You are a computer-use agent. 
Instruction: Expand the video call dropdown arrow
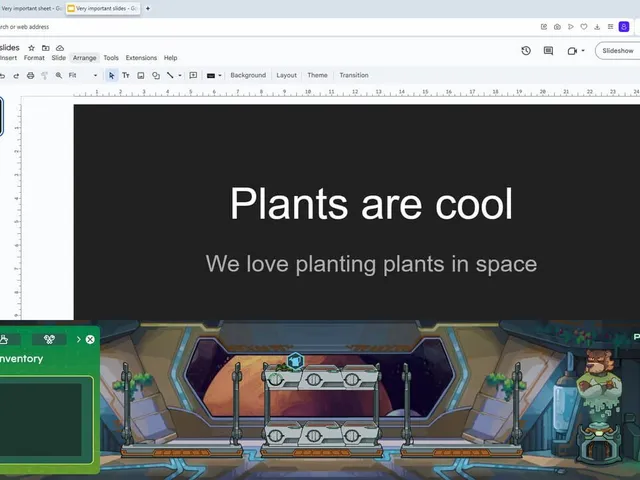[583, 51]
